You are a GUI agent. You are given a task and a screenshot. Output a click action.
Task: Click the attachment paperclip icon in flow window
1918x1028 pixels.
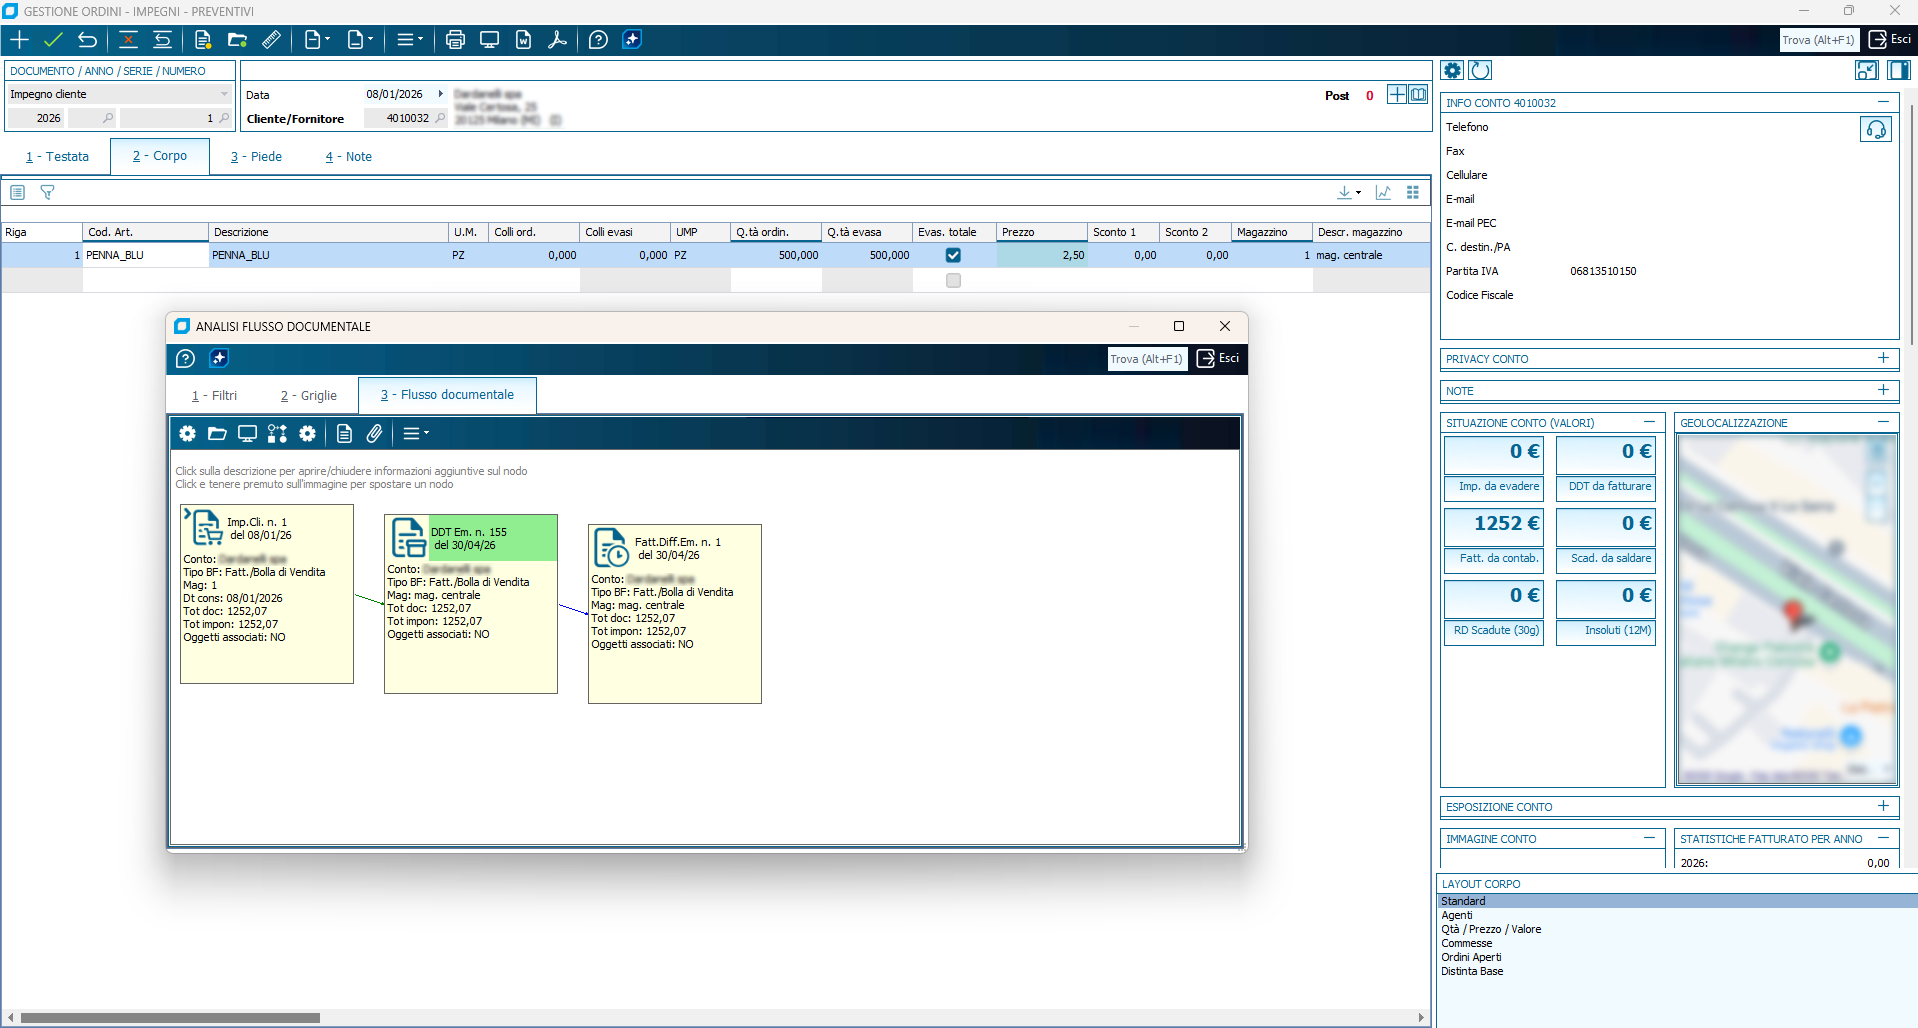374,433
